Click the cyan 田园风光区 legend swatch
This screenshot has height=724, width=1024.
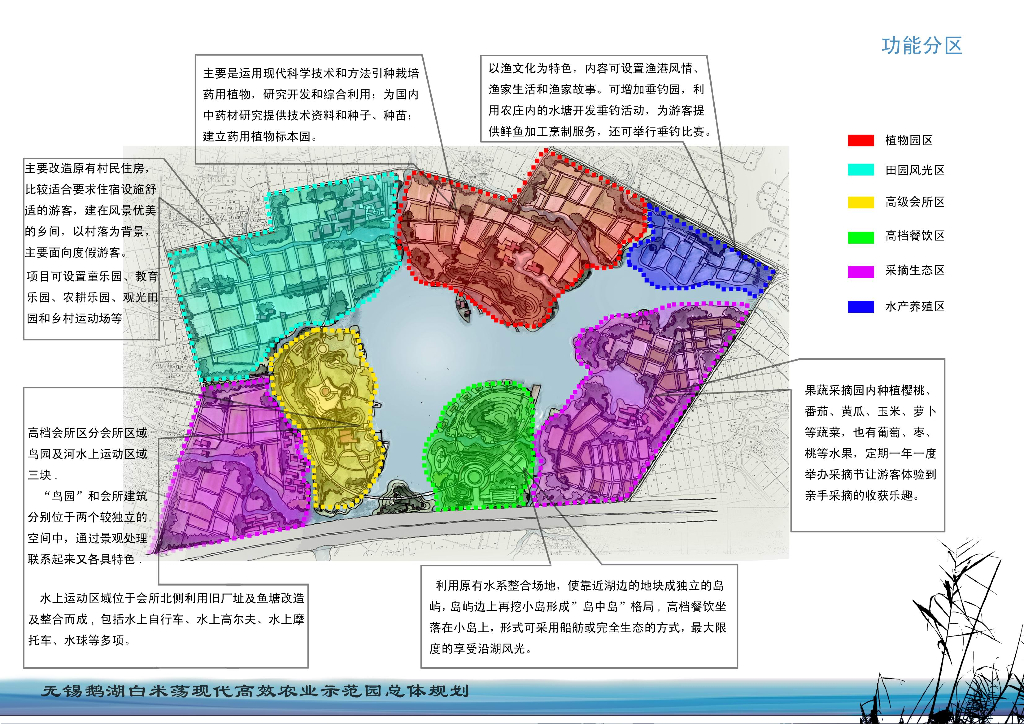[862, 171]
